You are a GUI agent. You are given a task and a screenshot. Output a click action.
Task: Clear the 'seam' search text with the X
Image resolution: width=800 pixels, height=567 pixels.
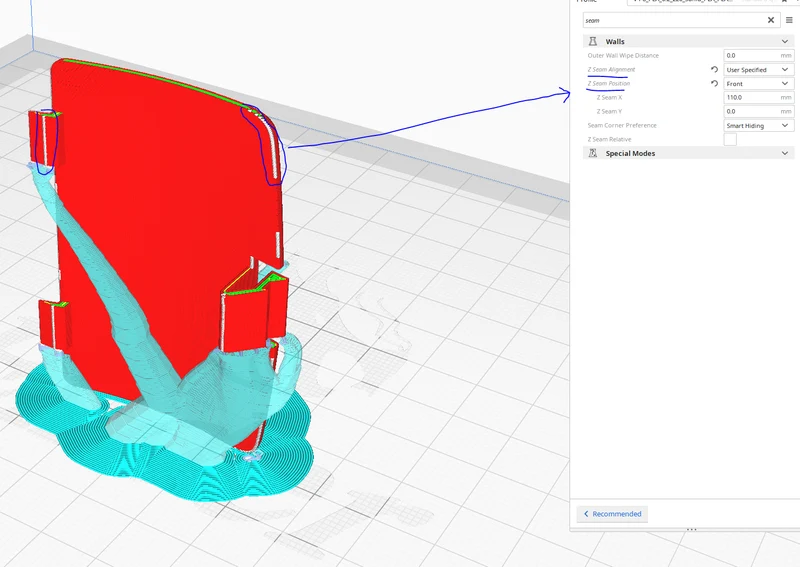771,20
